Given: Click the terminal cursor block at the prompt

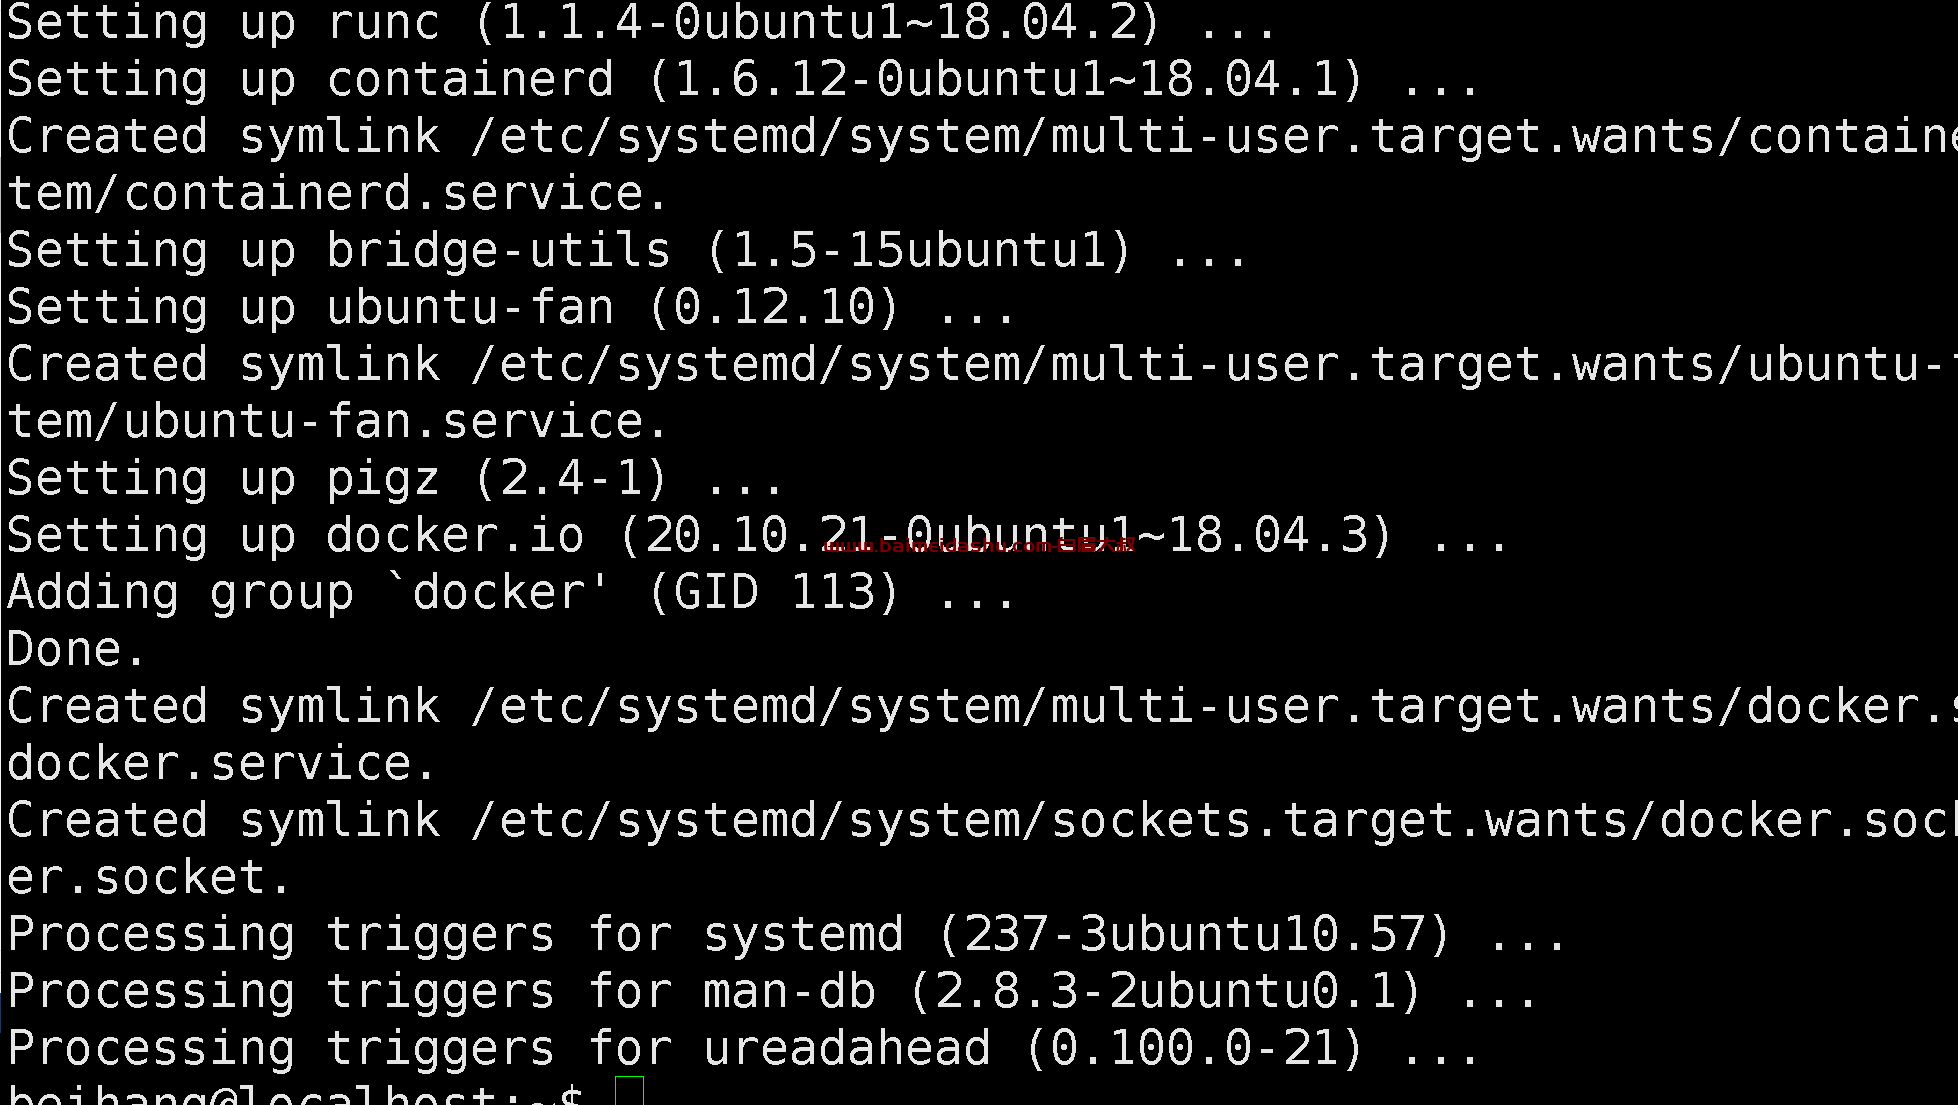Looking at the screenshot, I should tap(629, 1092).
